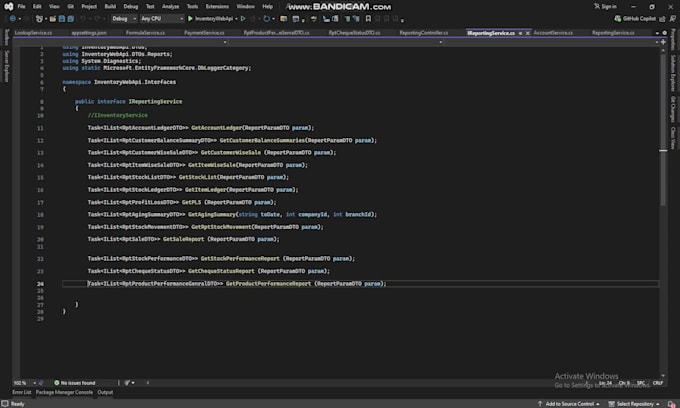Click the Sign in button
Viewport: 680px width, 408px height.
[605, 7]
